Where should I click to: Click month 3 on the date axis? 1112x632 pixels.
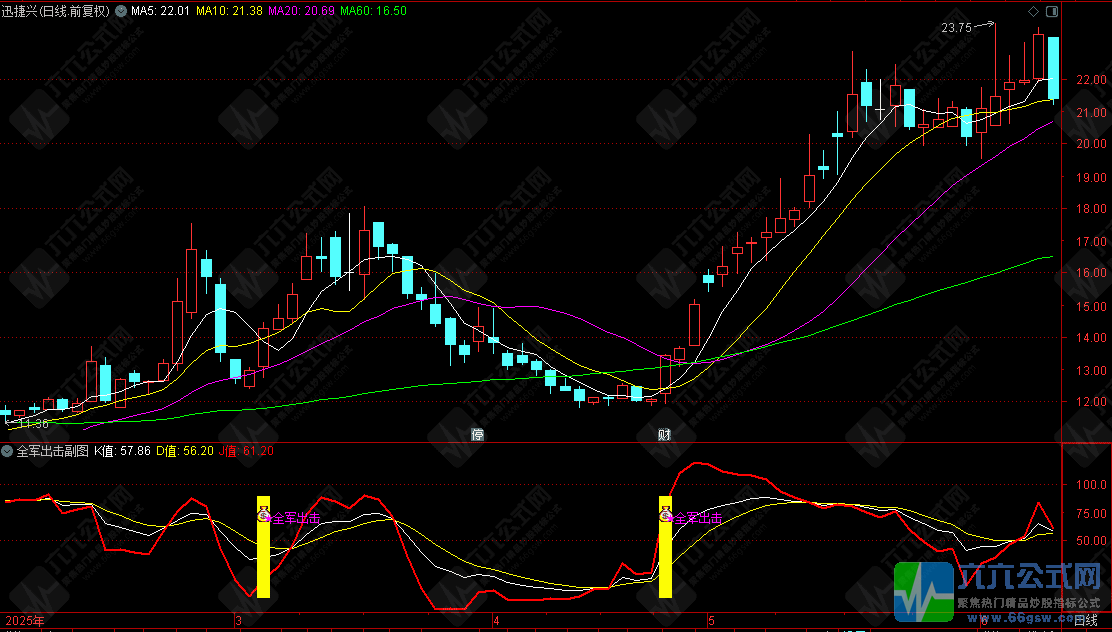click(238, 621)
